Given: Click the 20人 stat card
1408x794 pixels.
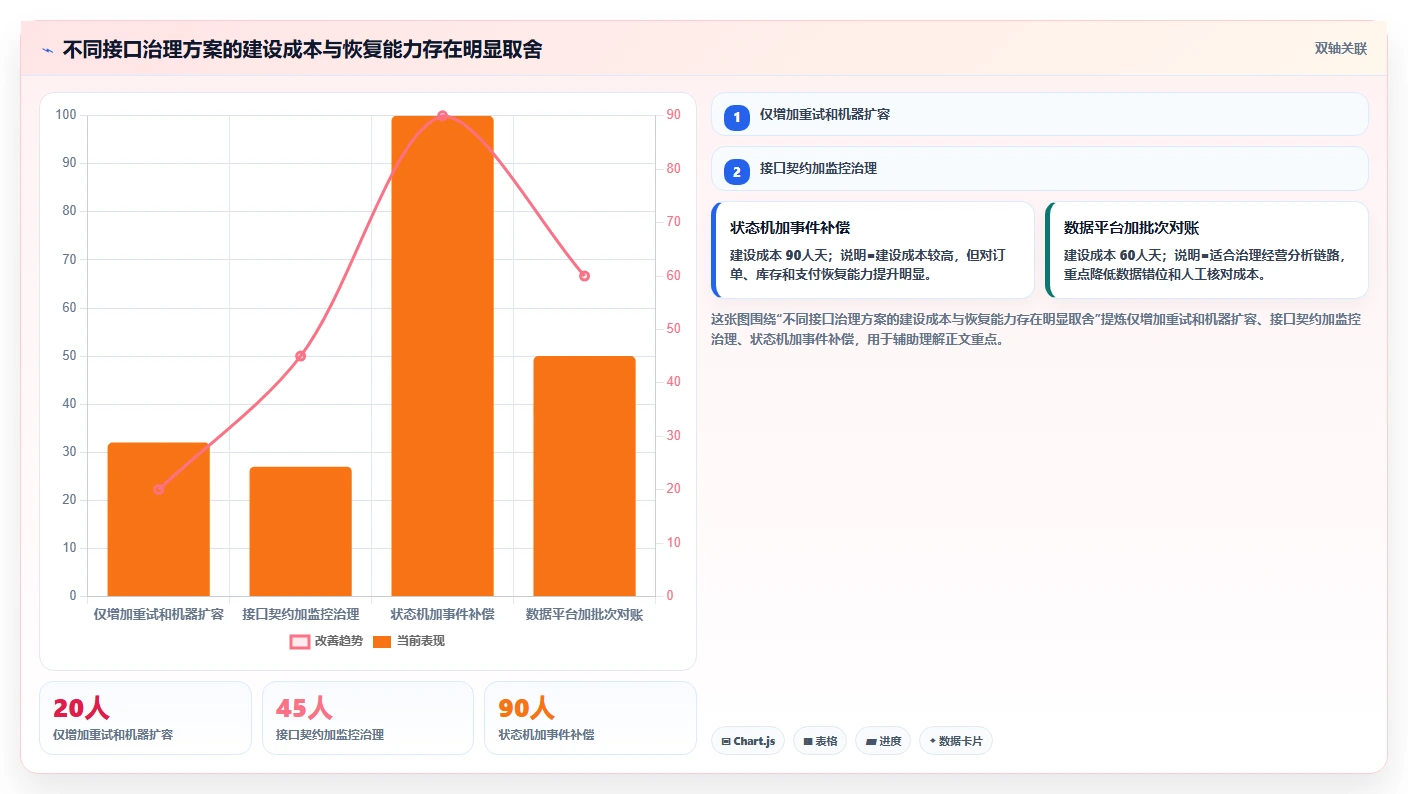Looking at the screenshot, I should tap(145, 718).
